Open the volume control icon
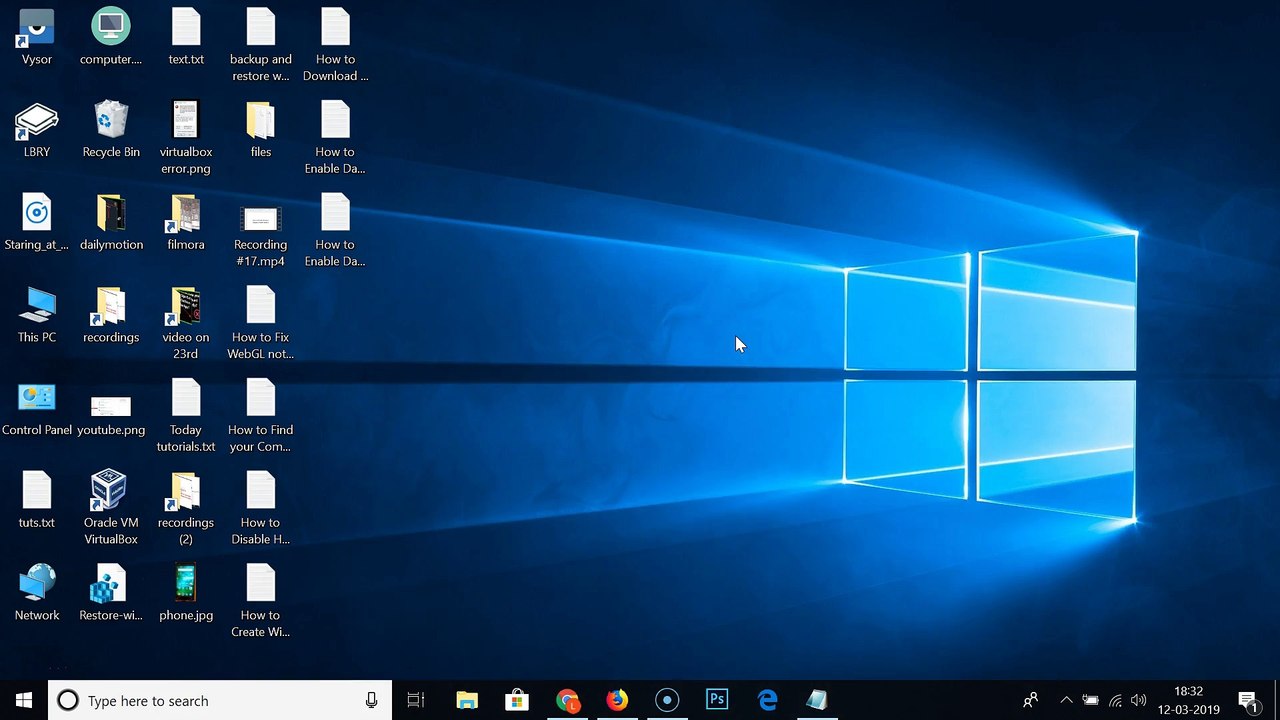The image size is (1280, 720). coord(1138,700)
